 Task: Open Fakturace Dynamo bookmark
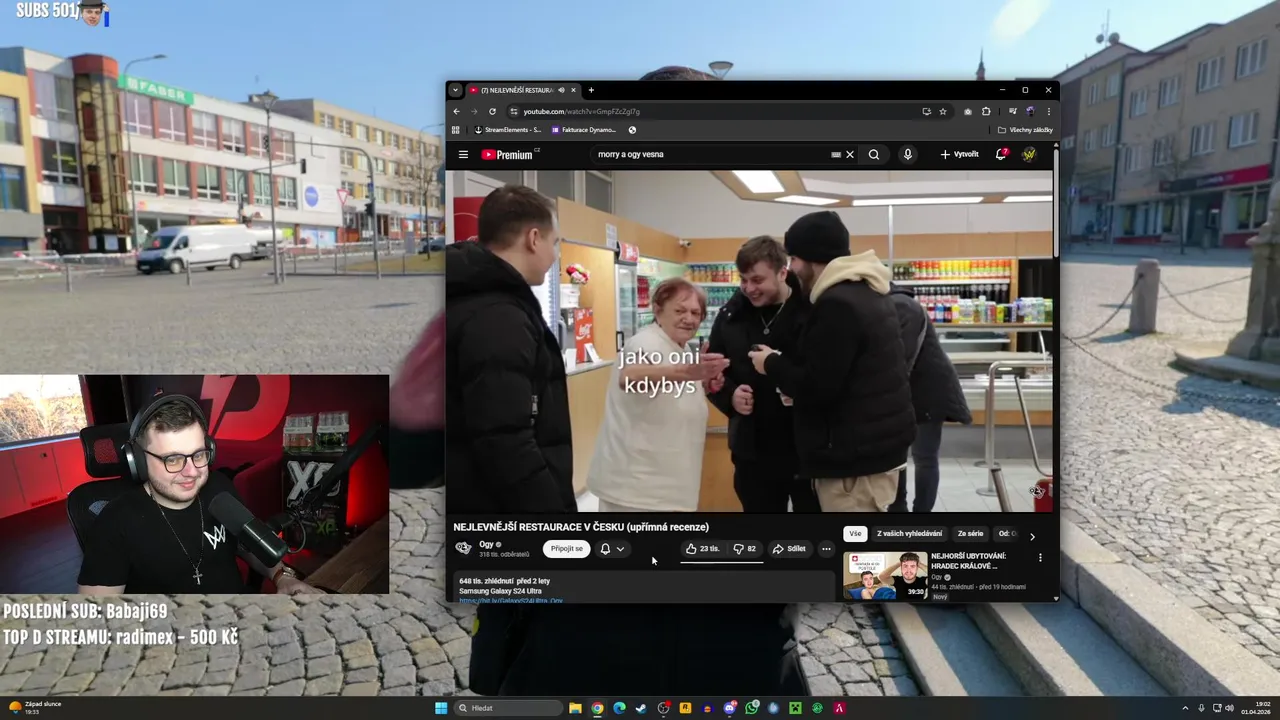pyautogui.click(x=584, y=130)
